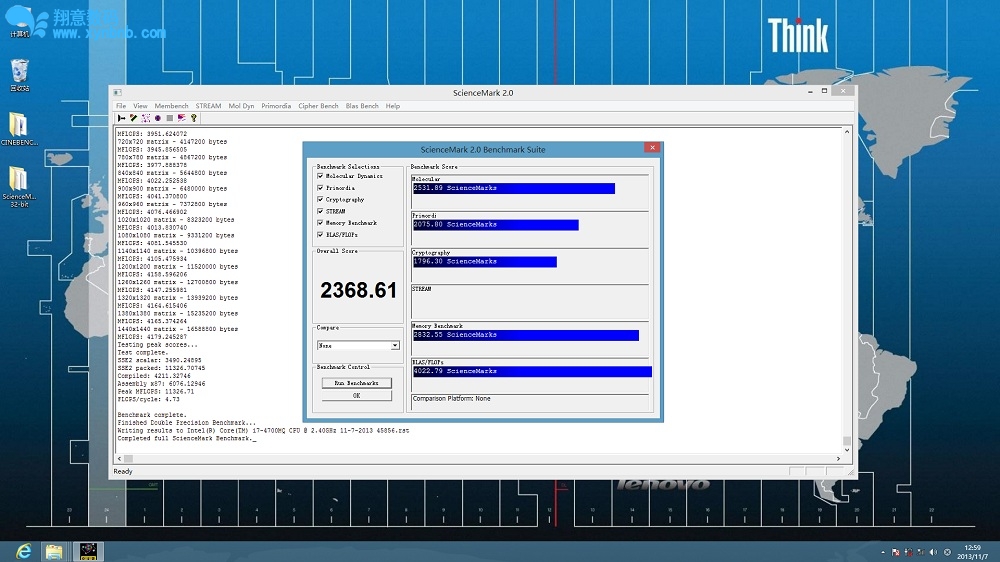Screen dimensions: 1000x562
Task: Click the vertical scrollbar up arrow
Action: pyautogui.click(x=847, y=131)
